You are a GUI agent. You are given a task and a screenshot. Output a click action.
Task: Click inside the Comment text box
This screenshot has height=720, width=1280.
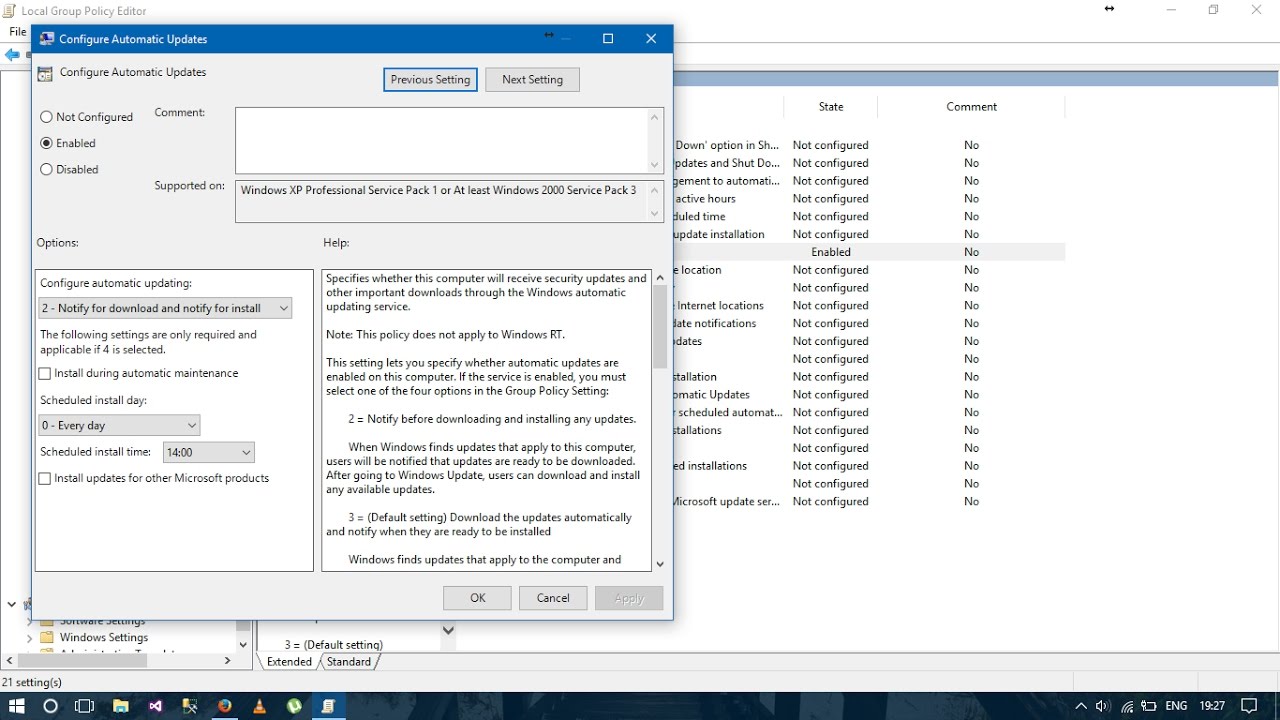(x=441, y=140)
